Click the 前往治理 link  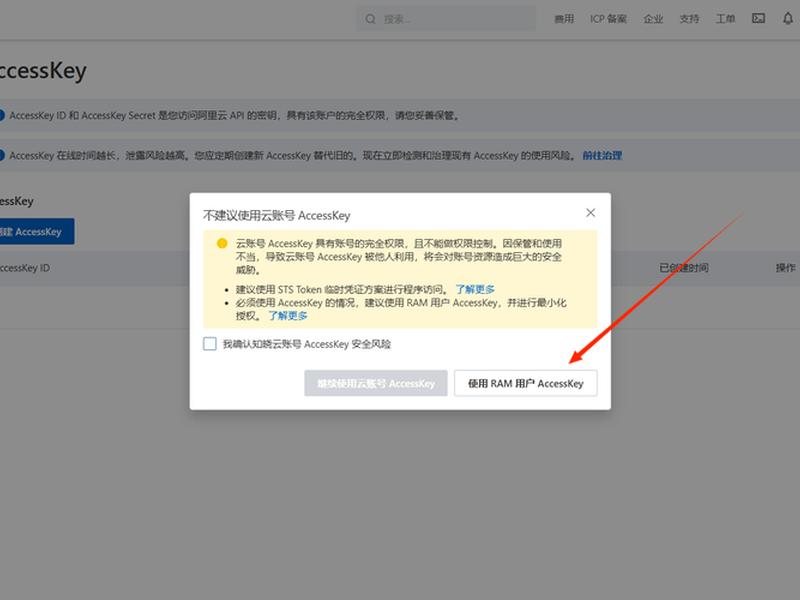(x=602, y=156)
